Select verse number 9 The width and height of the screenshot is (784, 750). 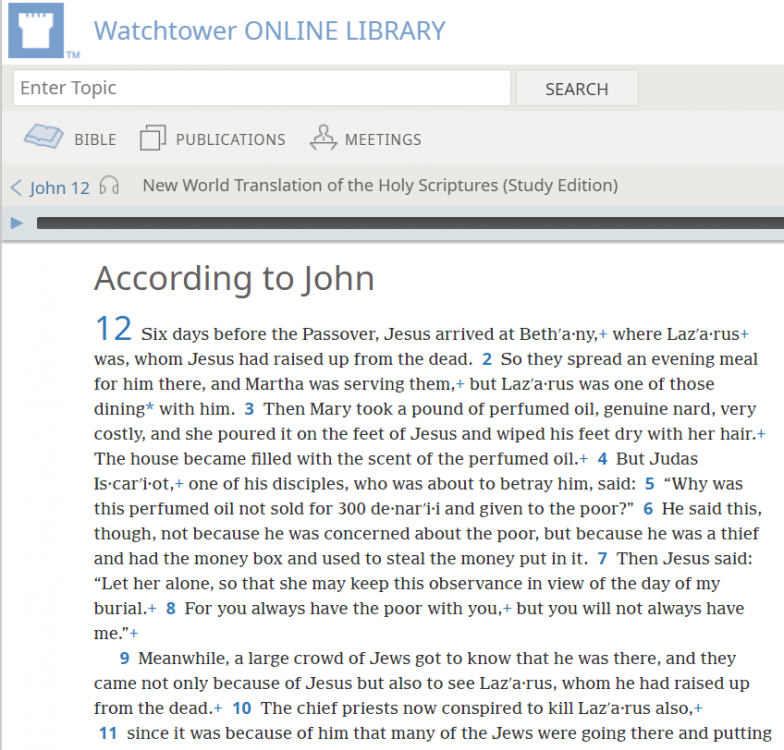124,658
